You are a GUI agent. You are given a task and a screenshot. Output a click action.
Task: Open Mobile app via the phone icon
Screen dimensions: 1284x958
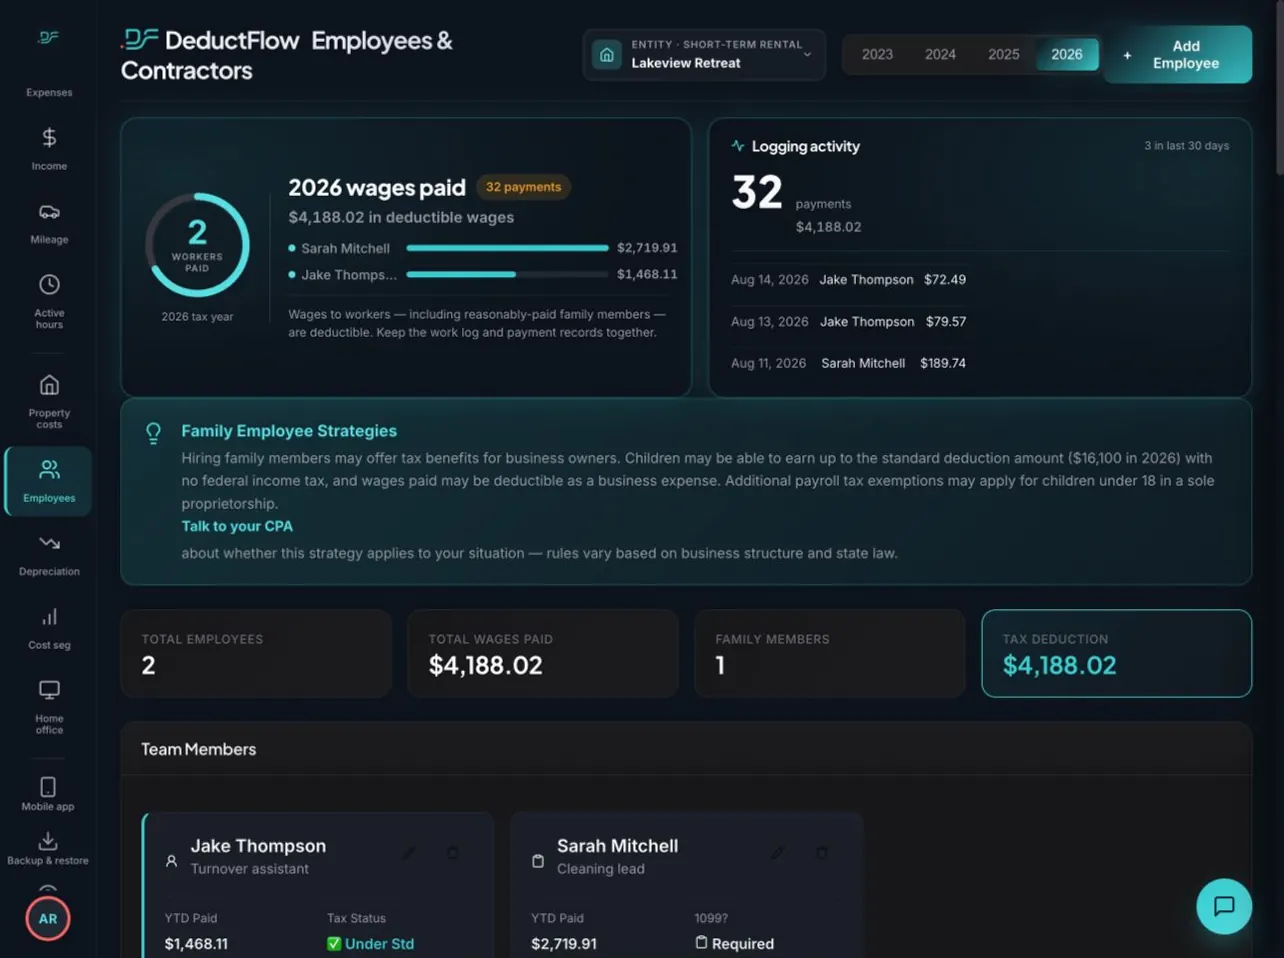(48, 787)
